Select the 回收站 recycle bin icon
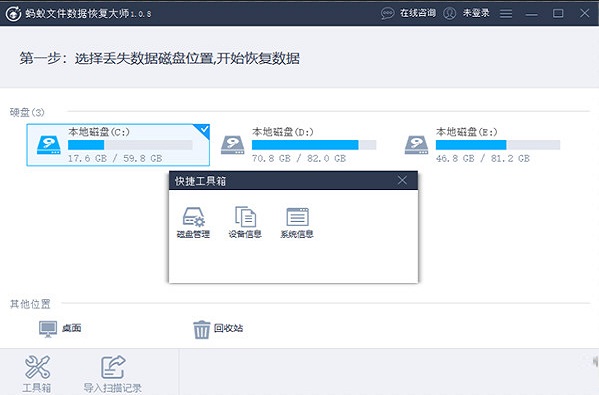Viewport: 599px width, 395px height. (201, 329)
